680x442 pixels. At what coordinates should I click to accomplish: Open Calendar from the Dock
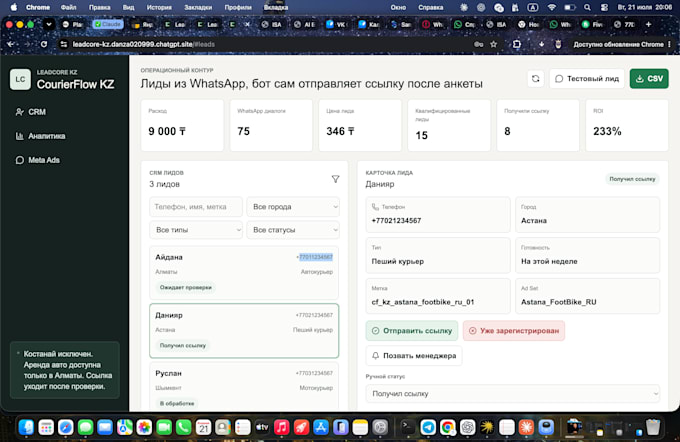[203, 427]
